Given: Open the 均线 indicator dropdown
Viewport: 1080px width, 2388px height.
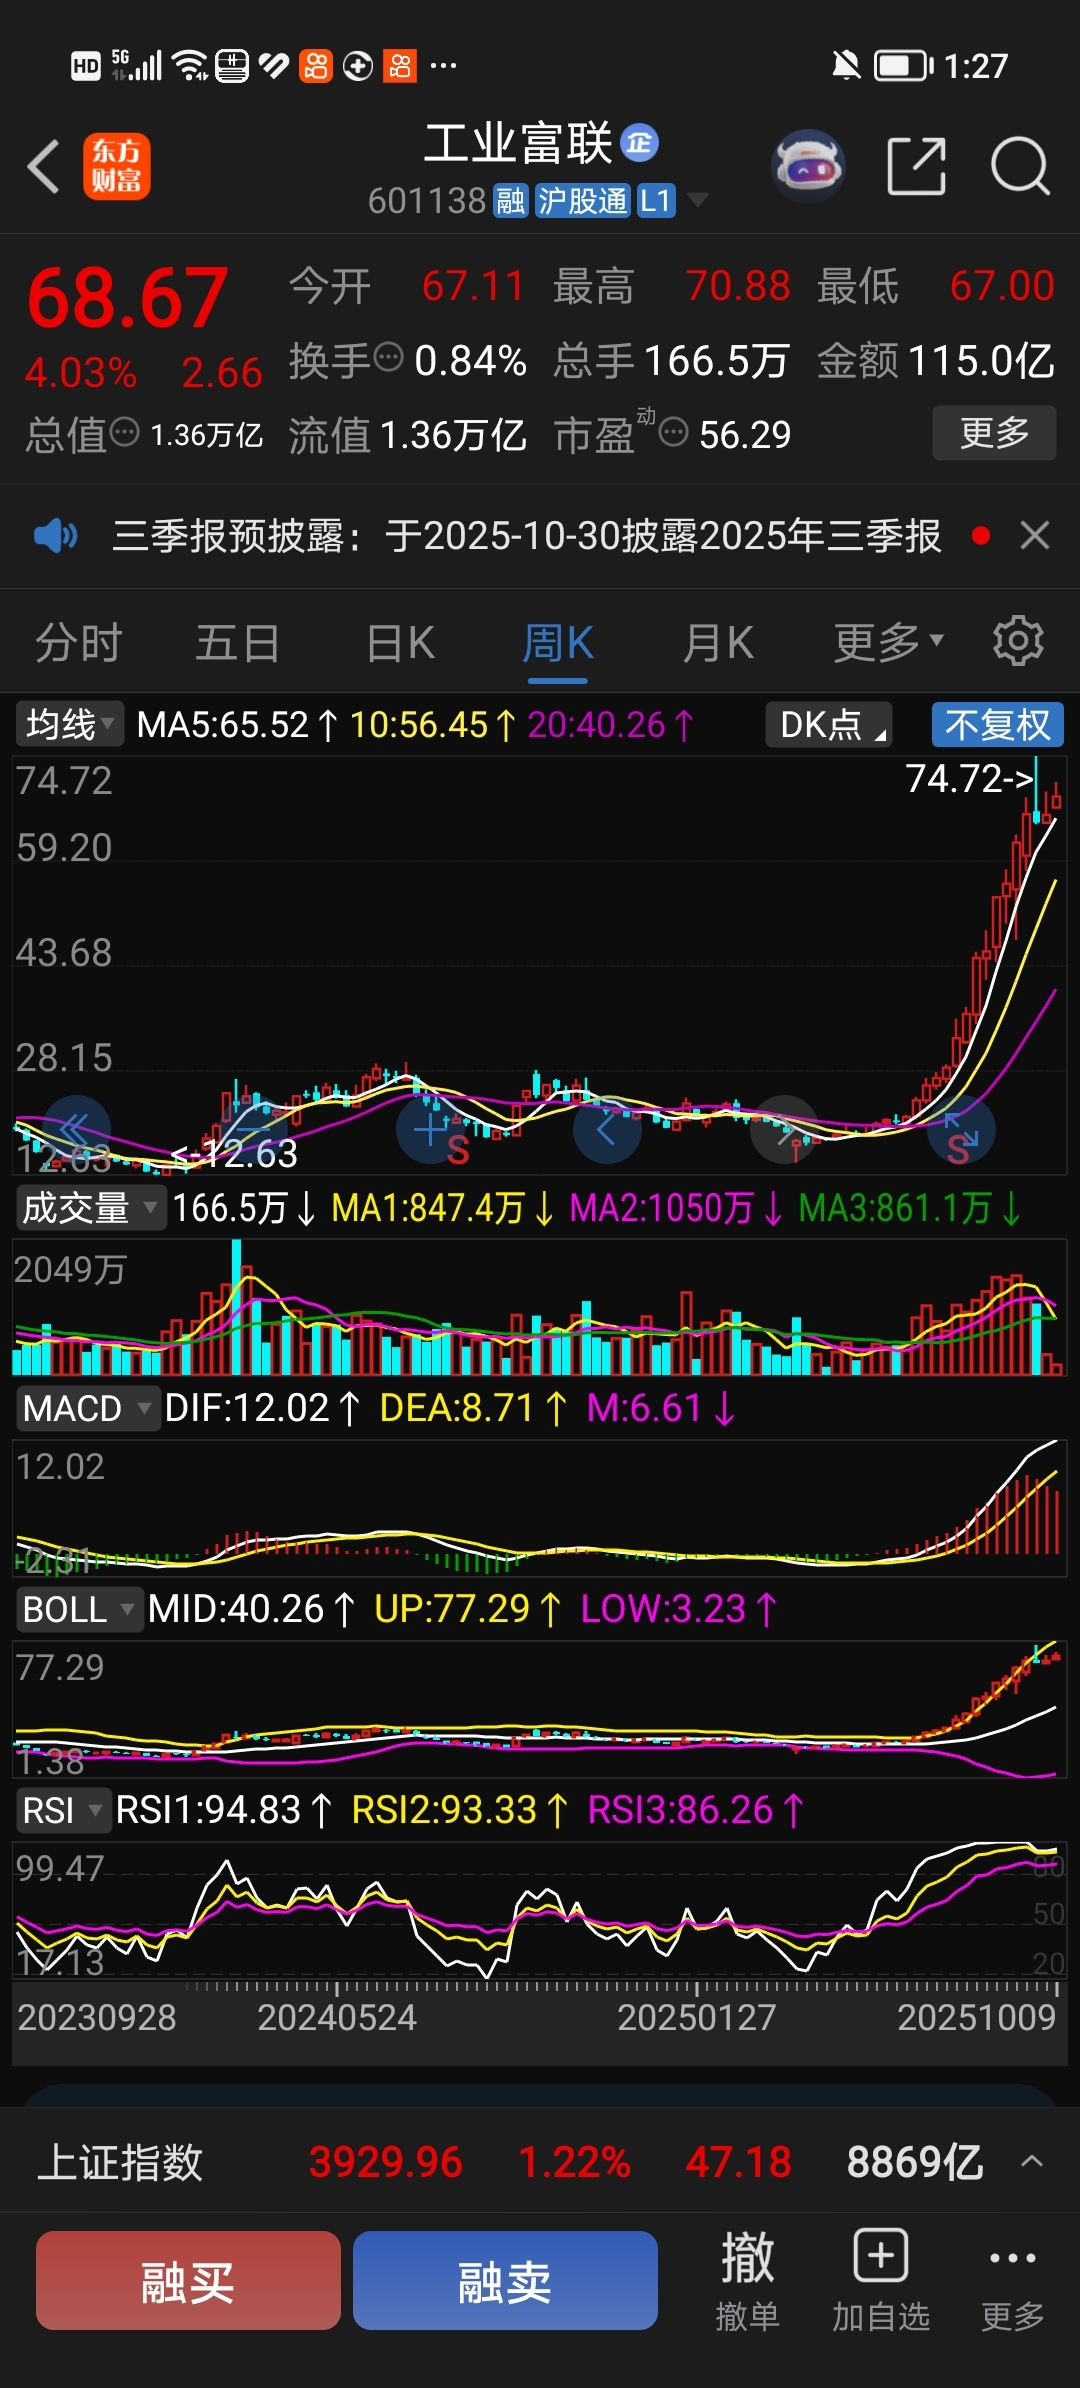Looking at the screenshot, I should pyautogui.click(x=69, y=724).
